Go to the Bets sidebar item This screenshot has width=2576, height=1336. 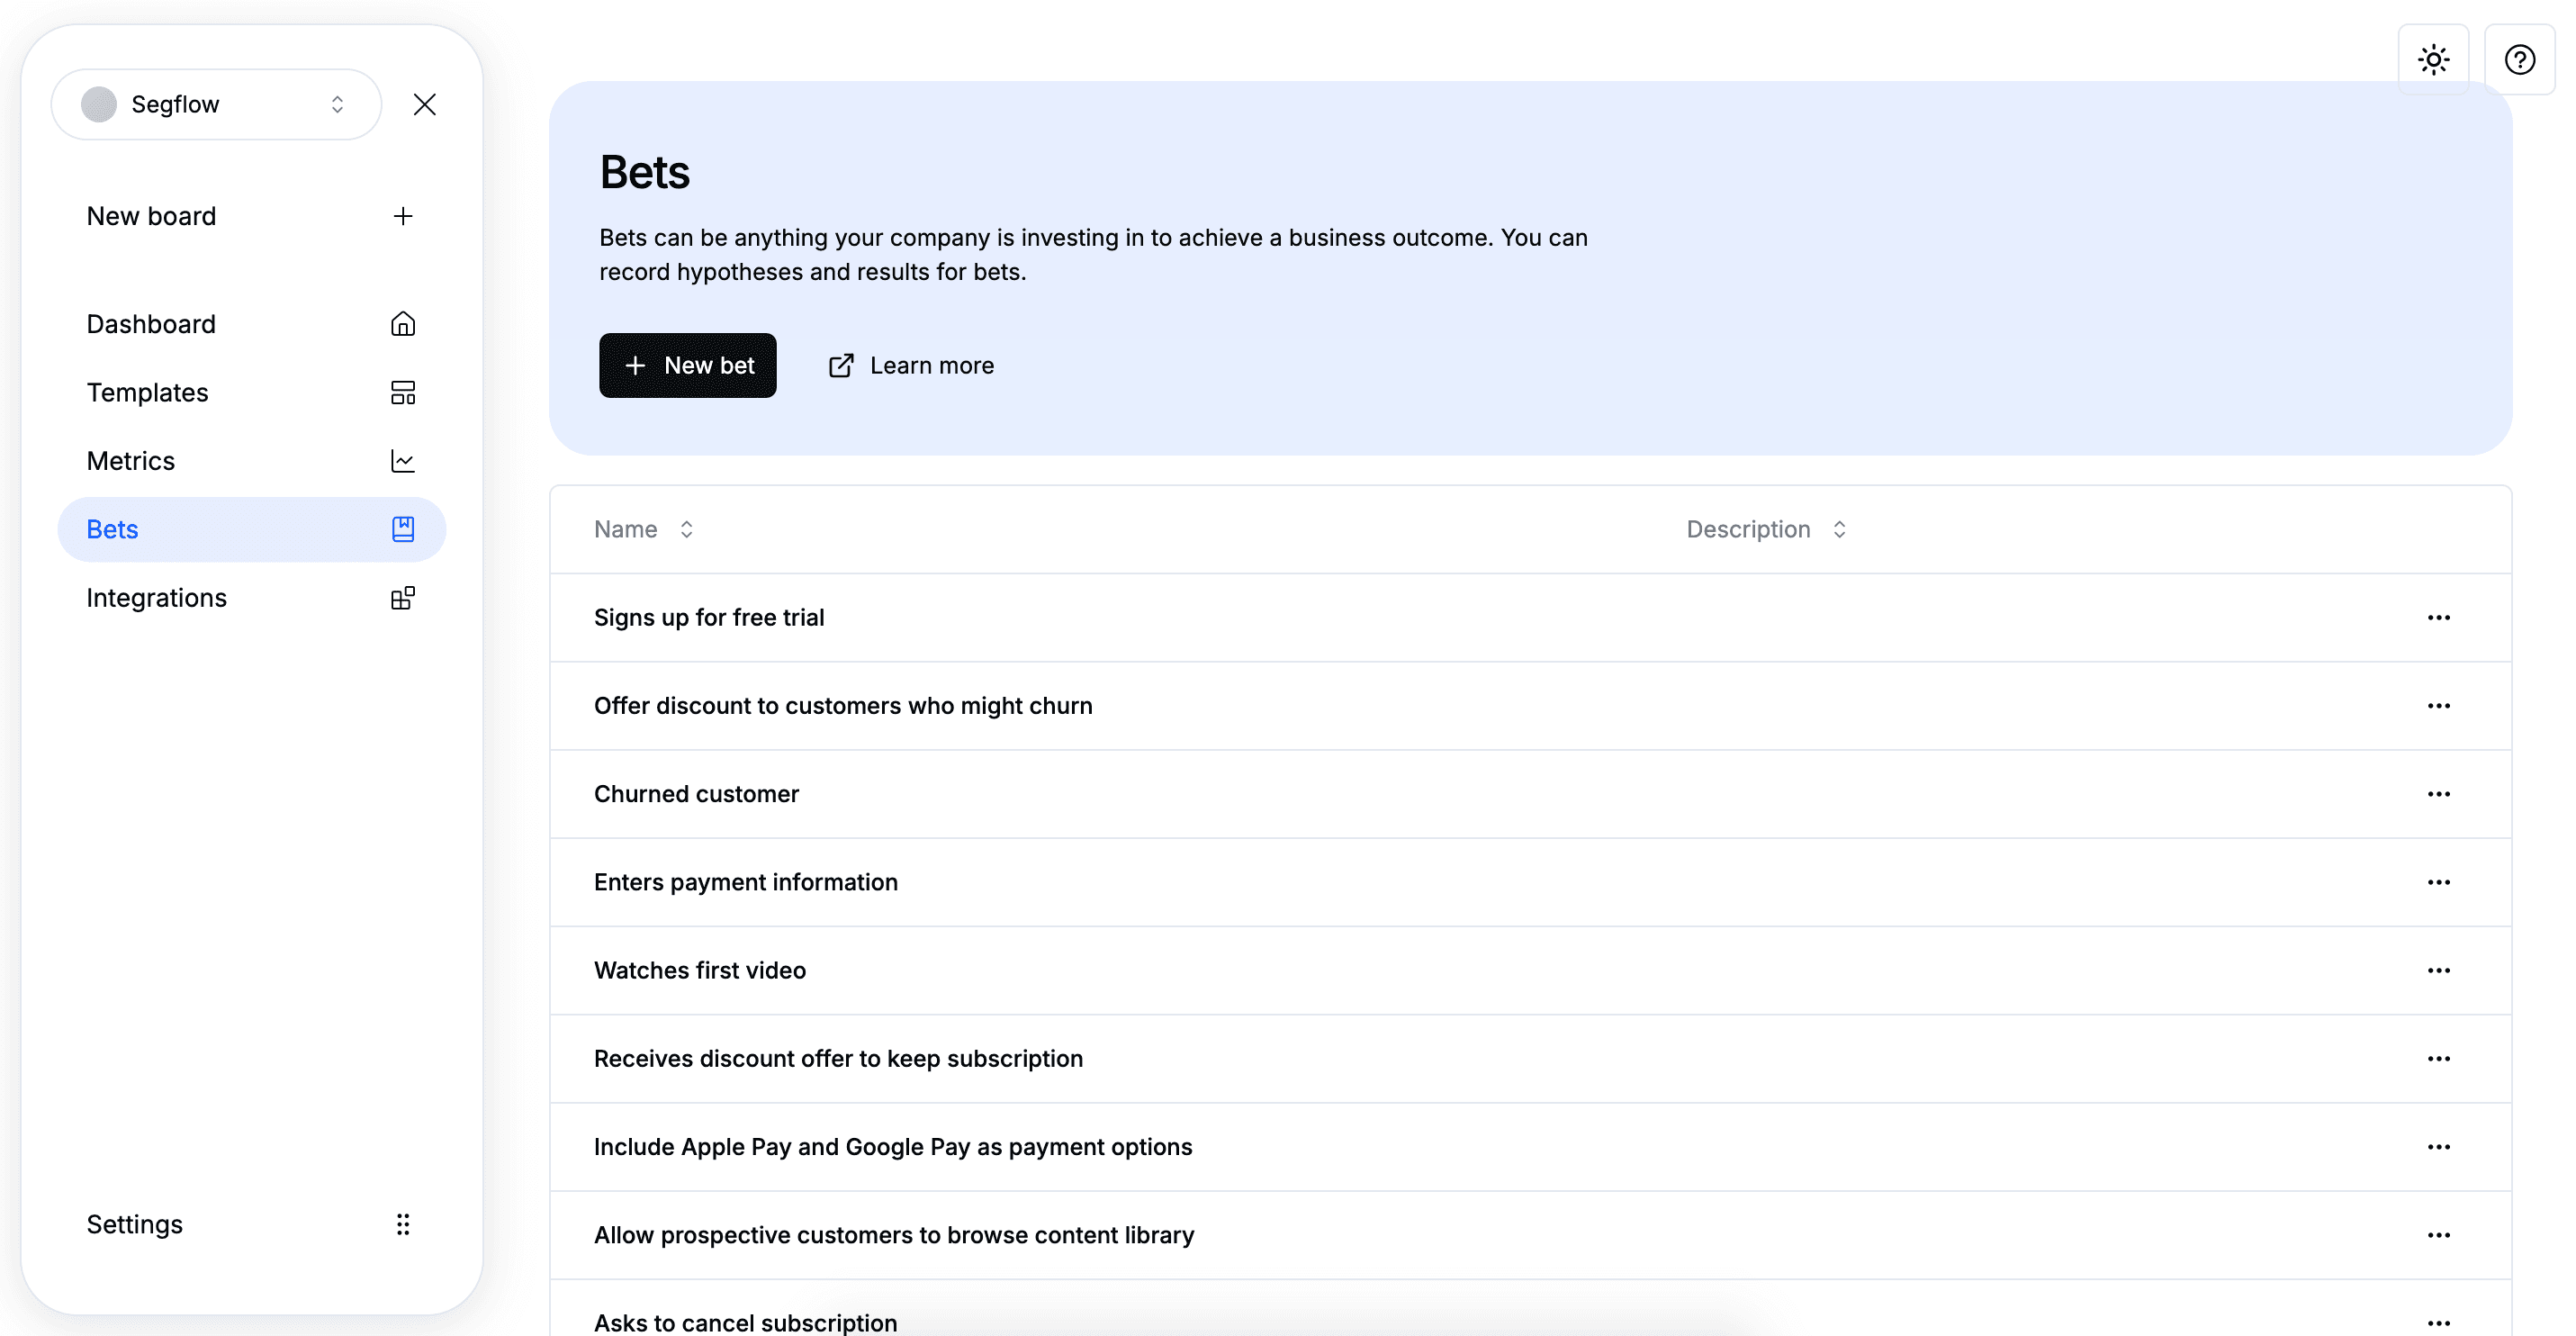[x=251, y=529]
